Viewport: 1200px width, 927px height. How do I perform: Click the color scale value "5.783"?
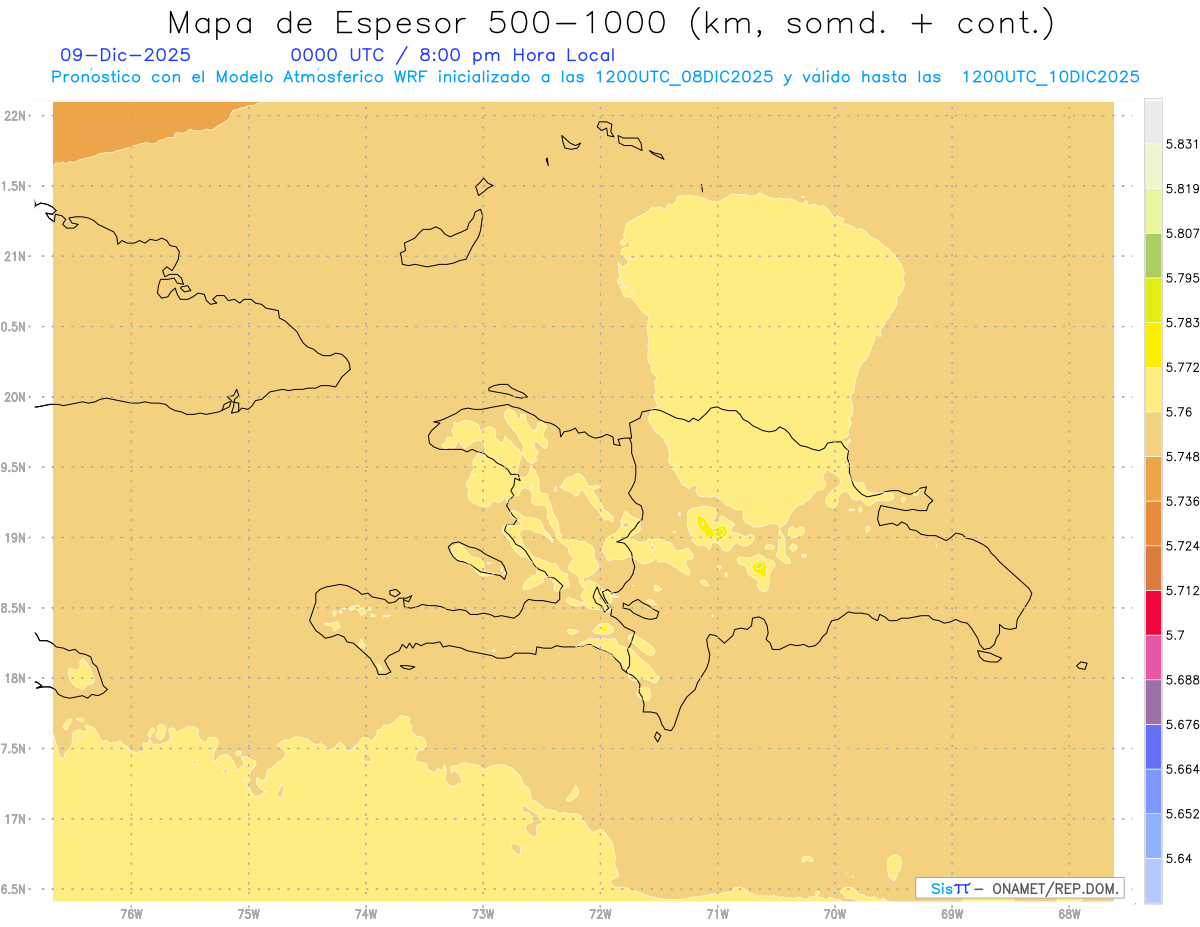pos(1182,322)
